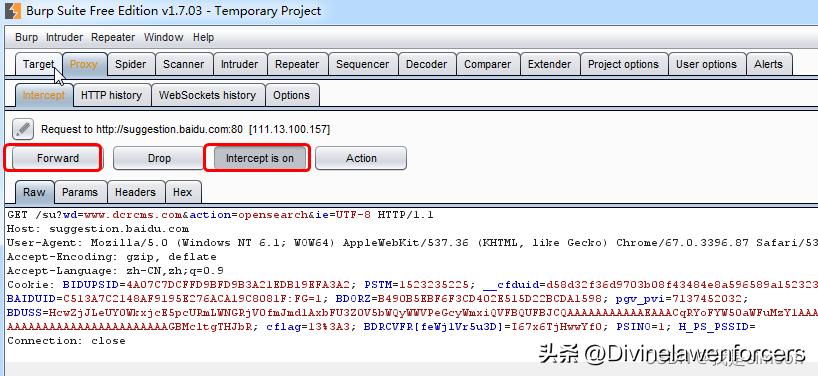Screen dimensions: 818x376
Task: Switch to the Intruder tool tab
Action: (x=239, y=65)
